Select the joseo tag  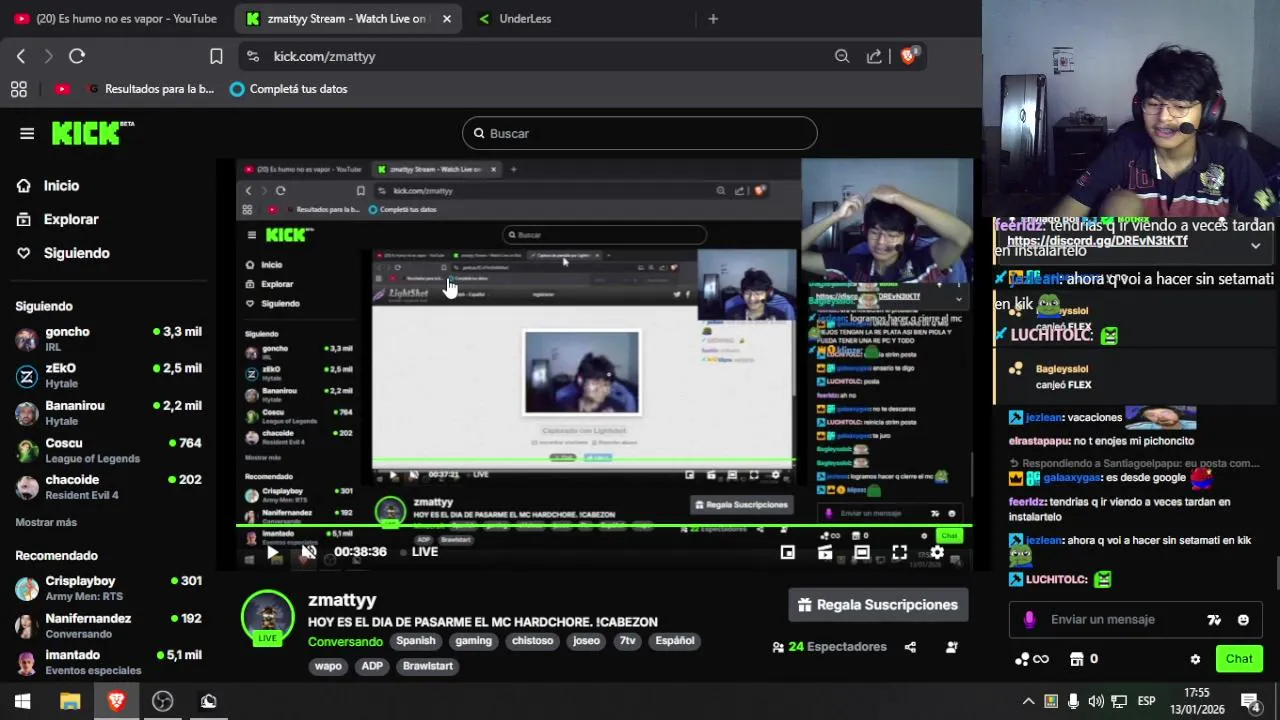(x=586, y=641)
